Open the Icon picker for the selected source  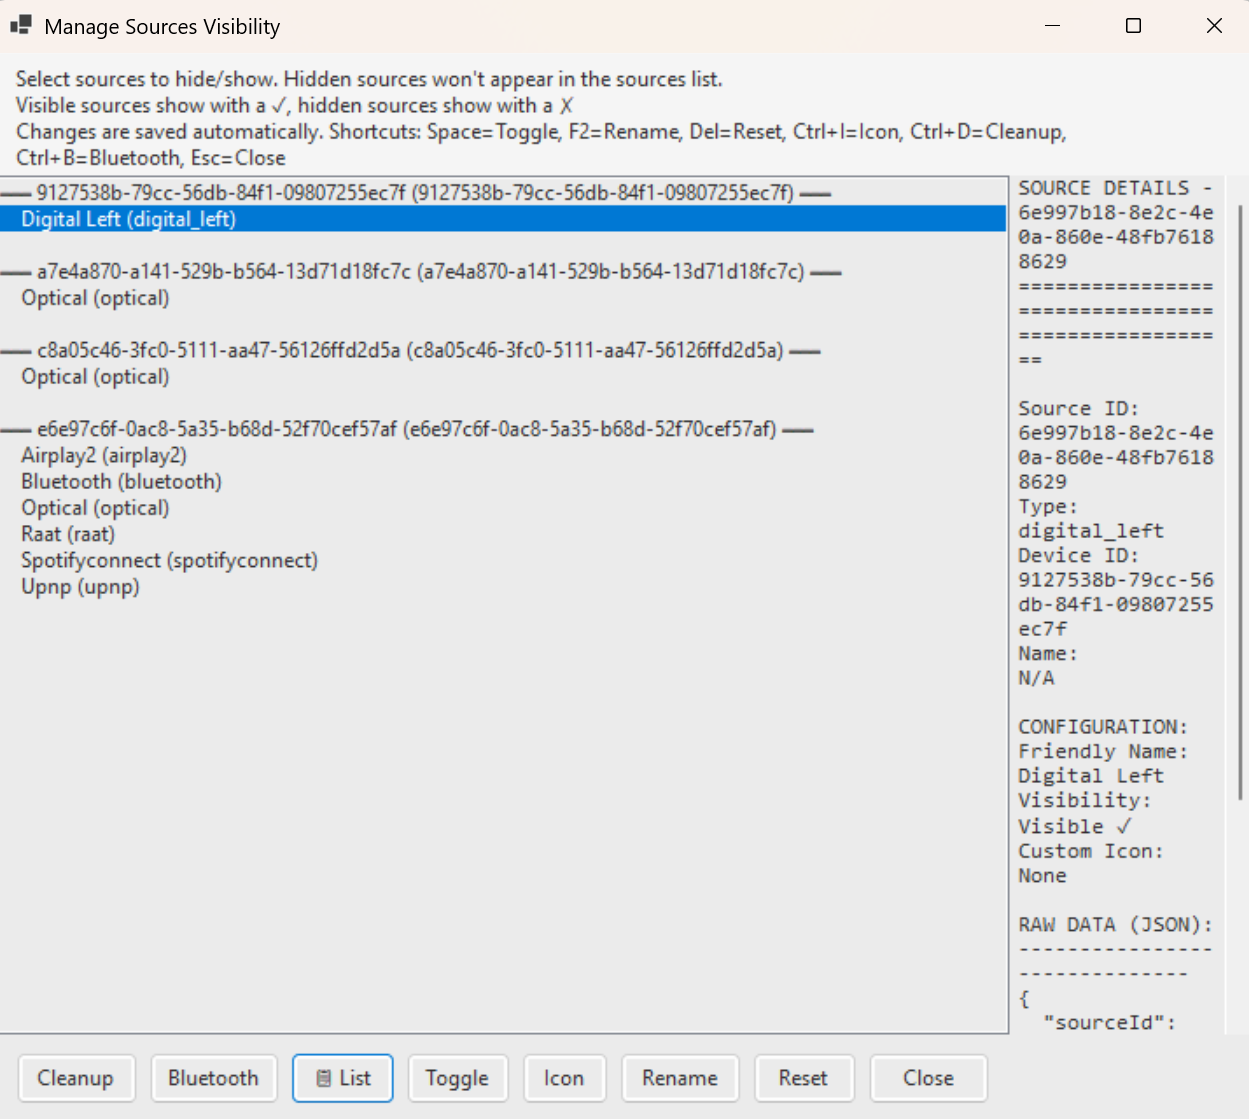564,1078
